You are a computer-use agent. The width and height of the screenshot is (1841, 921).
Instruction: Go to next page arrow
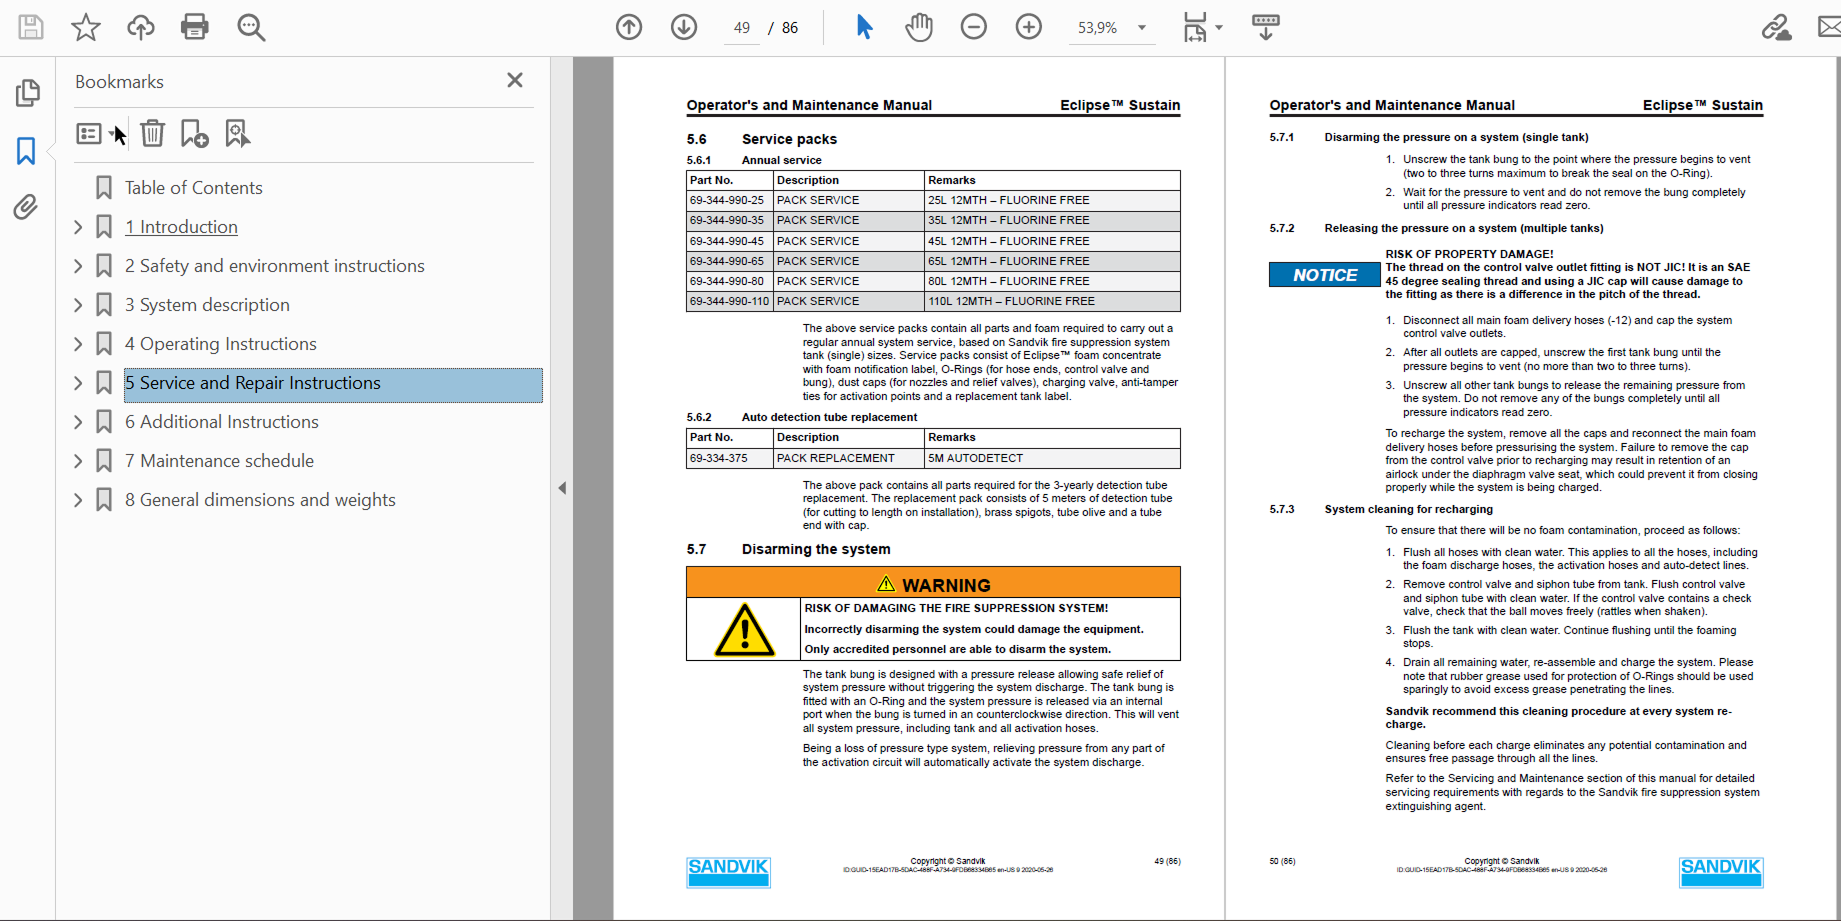pos(684,27)
